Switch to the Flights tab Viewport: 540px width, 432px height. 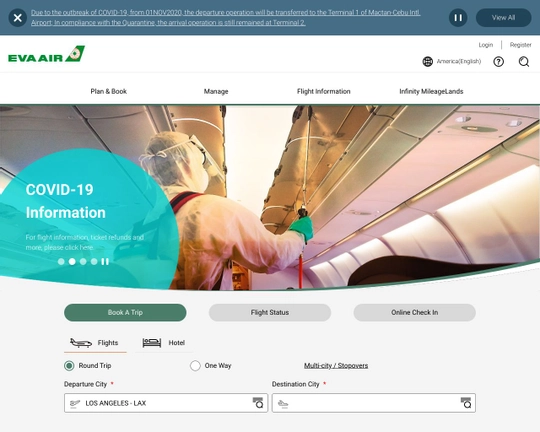(x=95, y=343)
